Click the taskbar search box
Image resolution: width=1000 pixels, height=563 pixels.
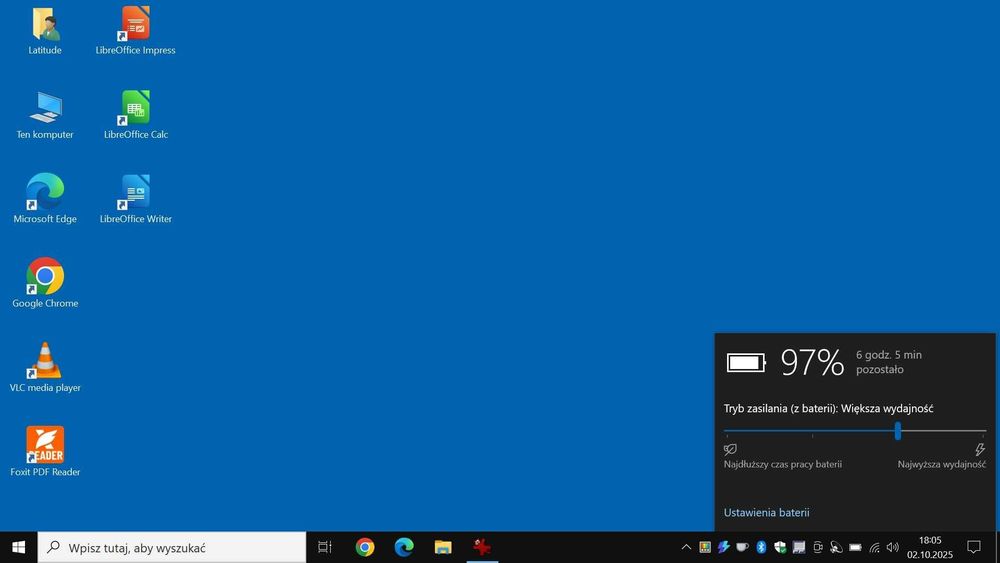pyautogui.click(x=172, y=547)
